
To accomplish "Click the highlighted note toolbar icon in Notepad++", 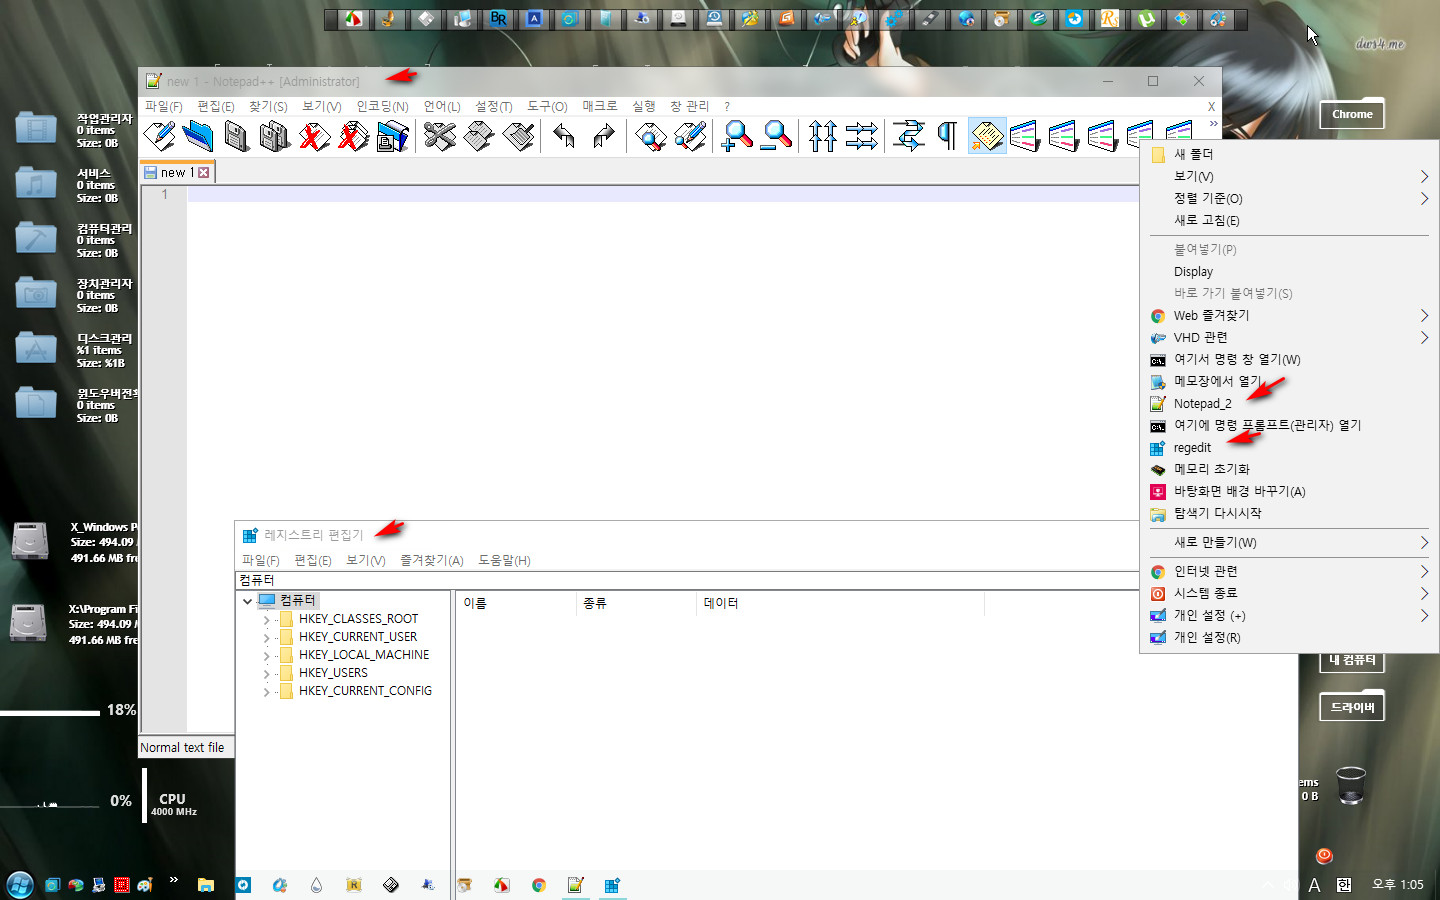I will [986, 136].
